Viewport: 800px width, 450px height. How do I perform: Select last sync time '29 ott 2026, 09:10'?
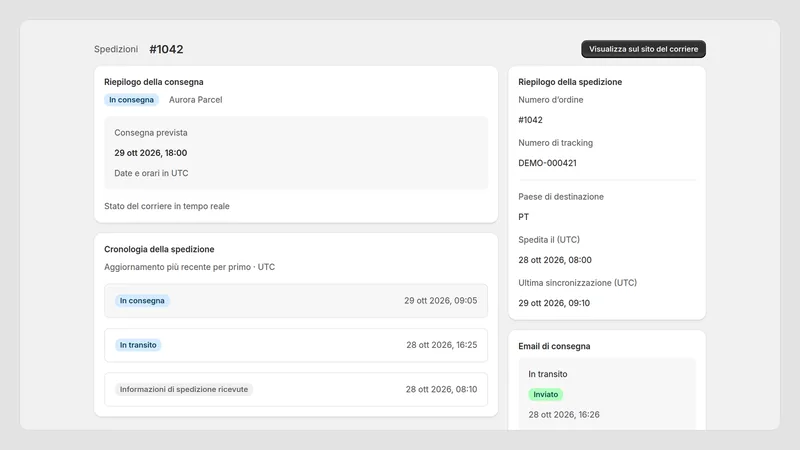[554, 303]
